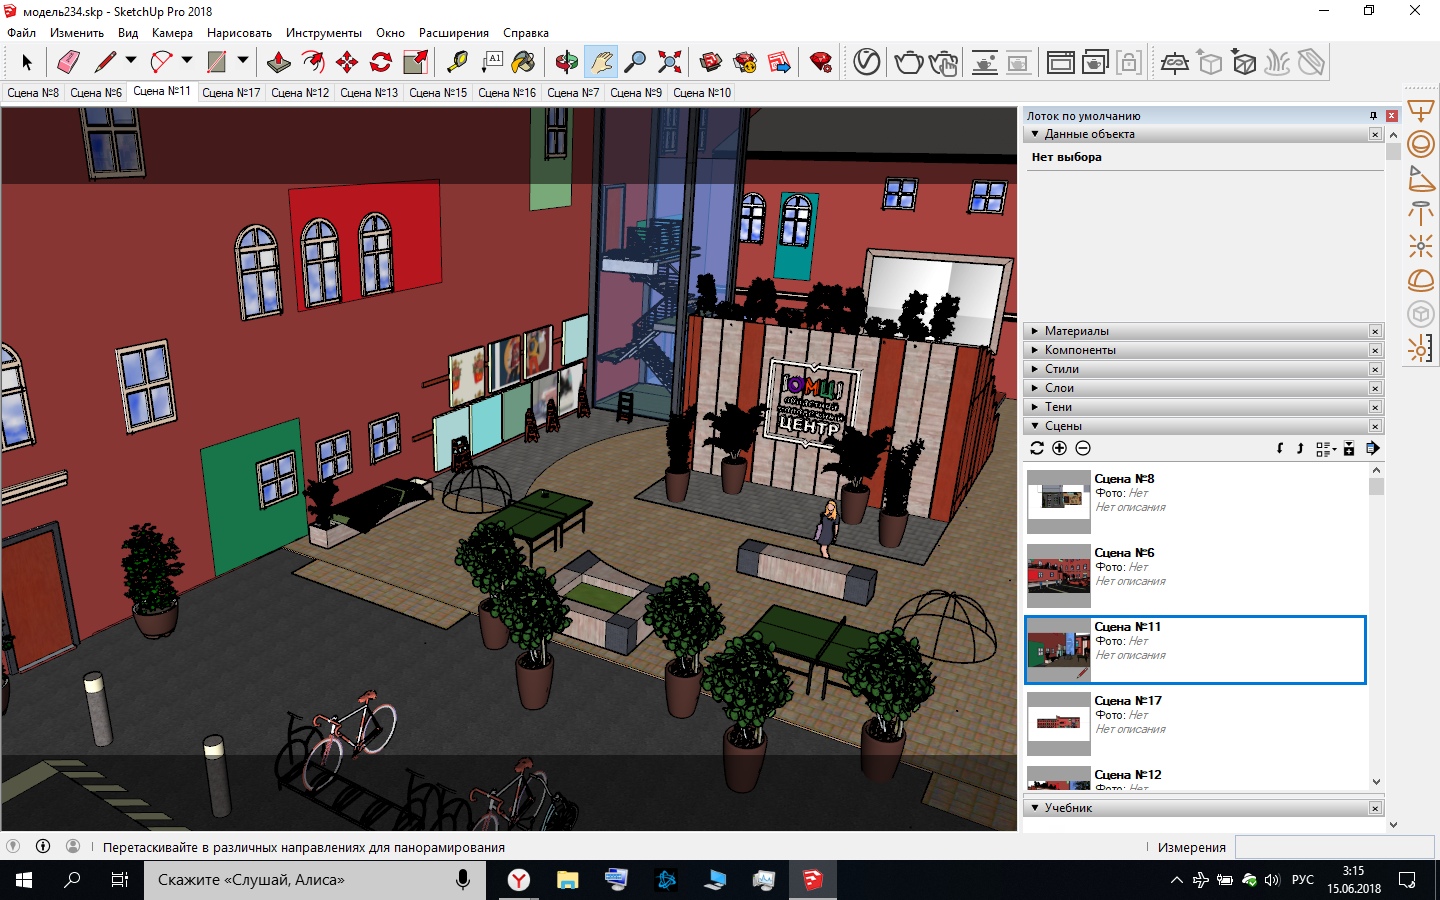The height and width of the screenshot is (900, 1440).
Task: Open the Файл menu
Action: [x=21, y=33]
